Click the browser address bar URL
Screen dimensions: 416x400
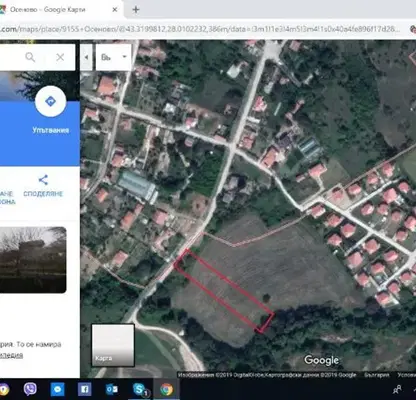point(200,29)
